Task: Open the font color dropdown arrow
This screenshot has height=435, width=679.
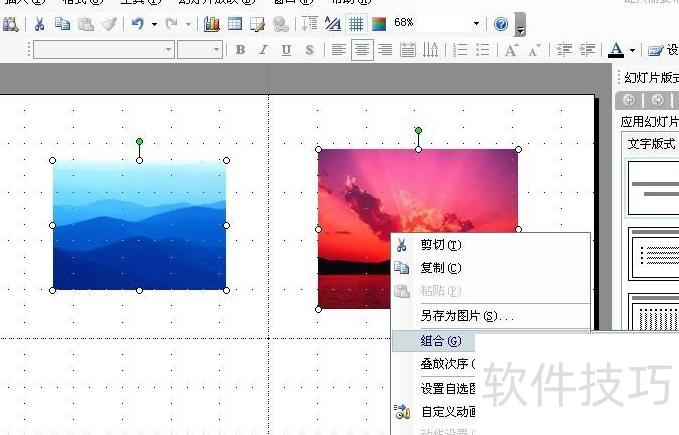Action: pyautogui.click(x=633, y=51)
